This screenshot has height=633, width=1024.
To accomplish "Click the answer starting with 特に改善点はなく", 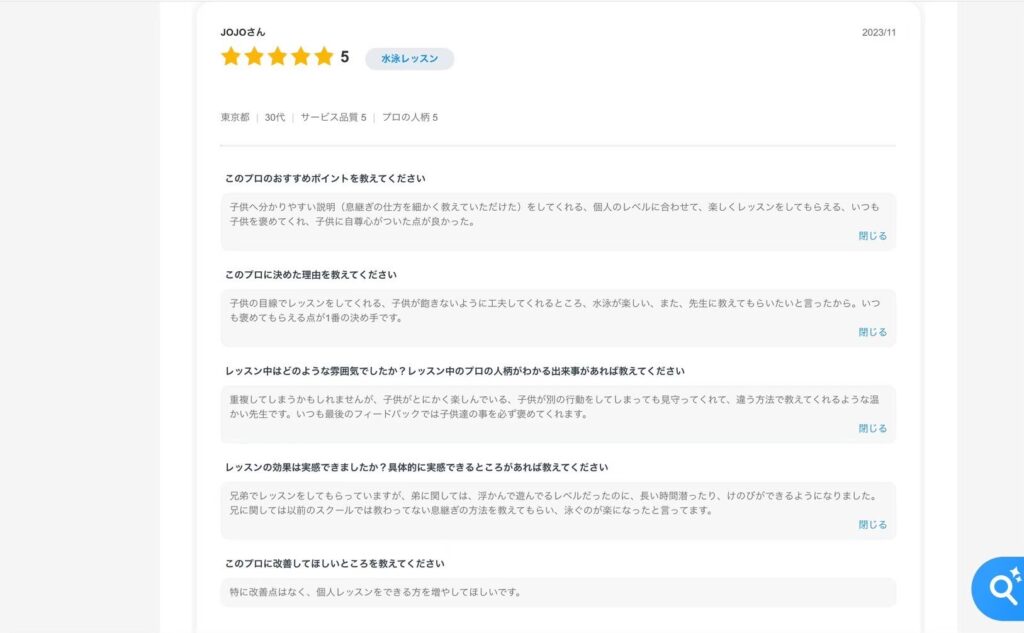I will pos(376,592).
